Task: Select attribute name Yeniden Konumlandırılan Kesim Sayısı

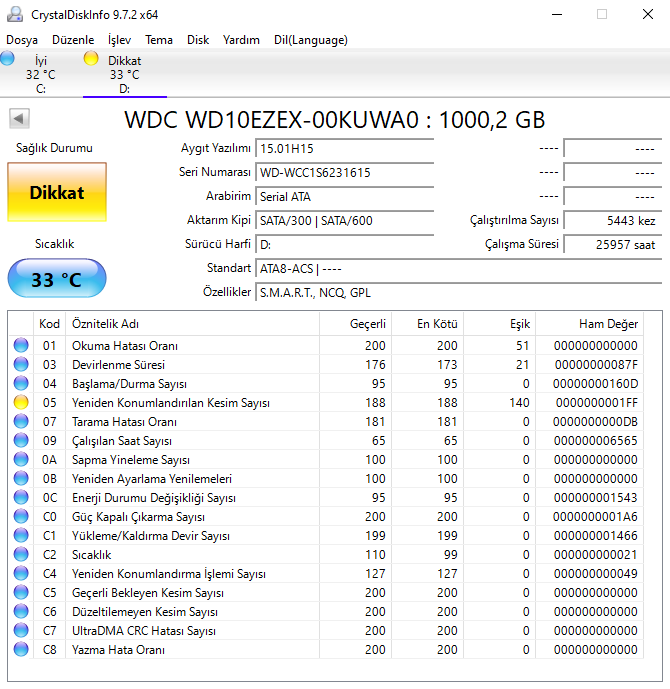Action: pos(171,403)
